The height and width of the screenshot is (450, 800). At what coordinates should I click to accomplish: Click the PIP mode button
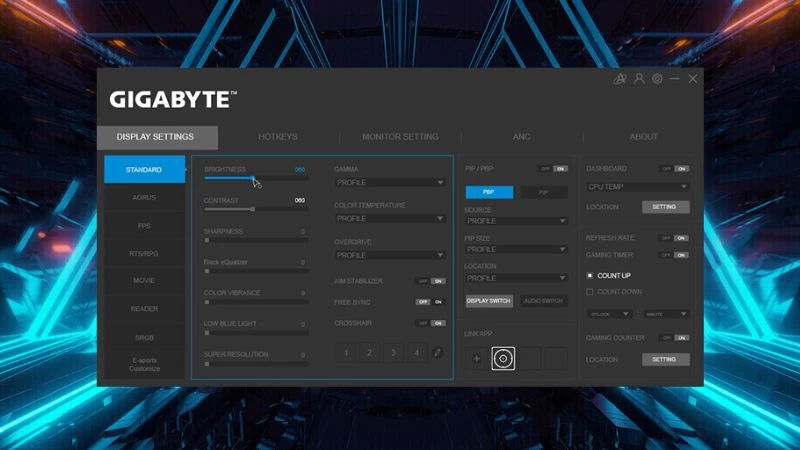[x=544, y=192]
